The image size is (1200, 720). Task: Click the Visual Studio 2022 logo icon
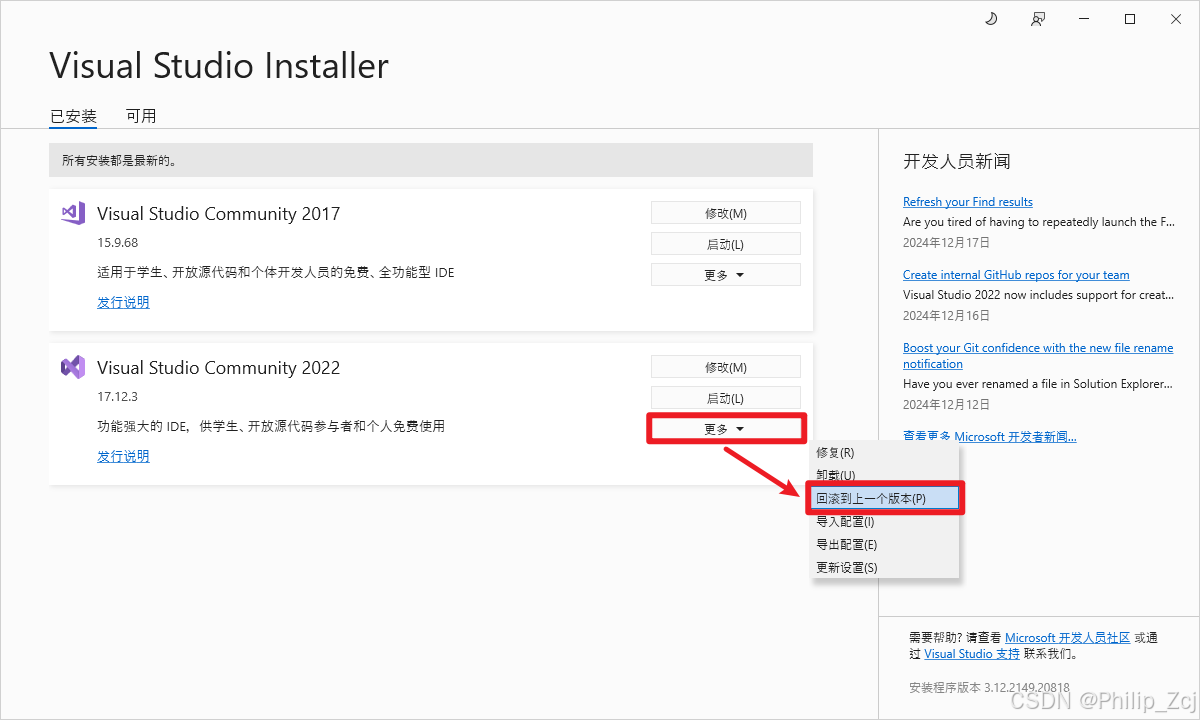click(73, 367)
